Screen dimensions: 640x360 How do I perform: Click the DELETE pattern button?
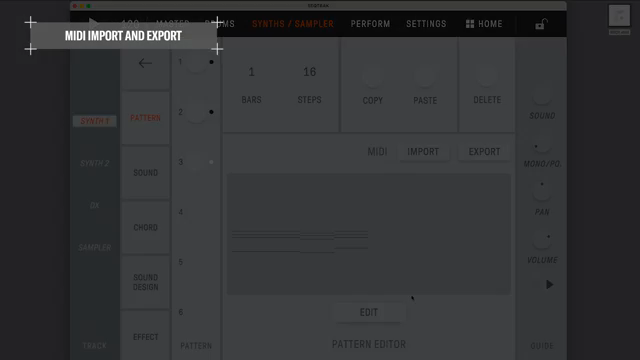487,76
